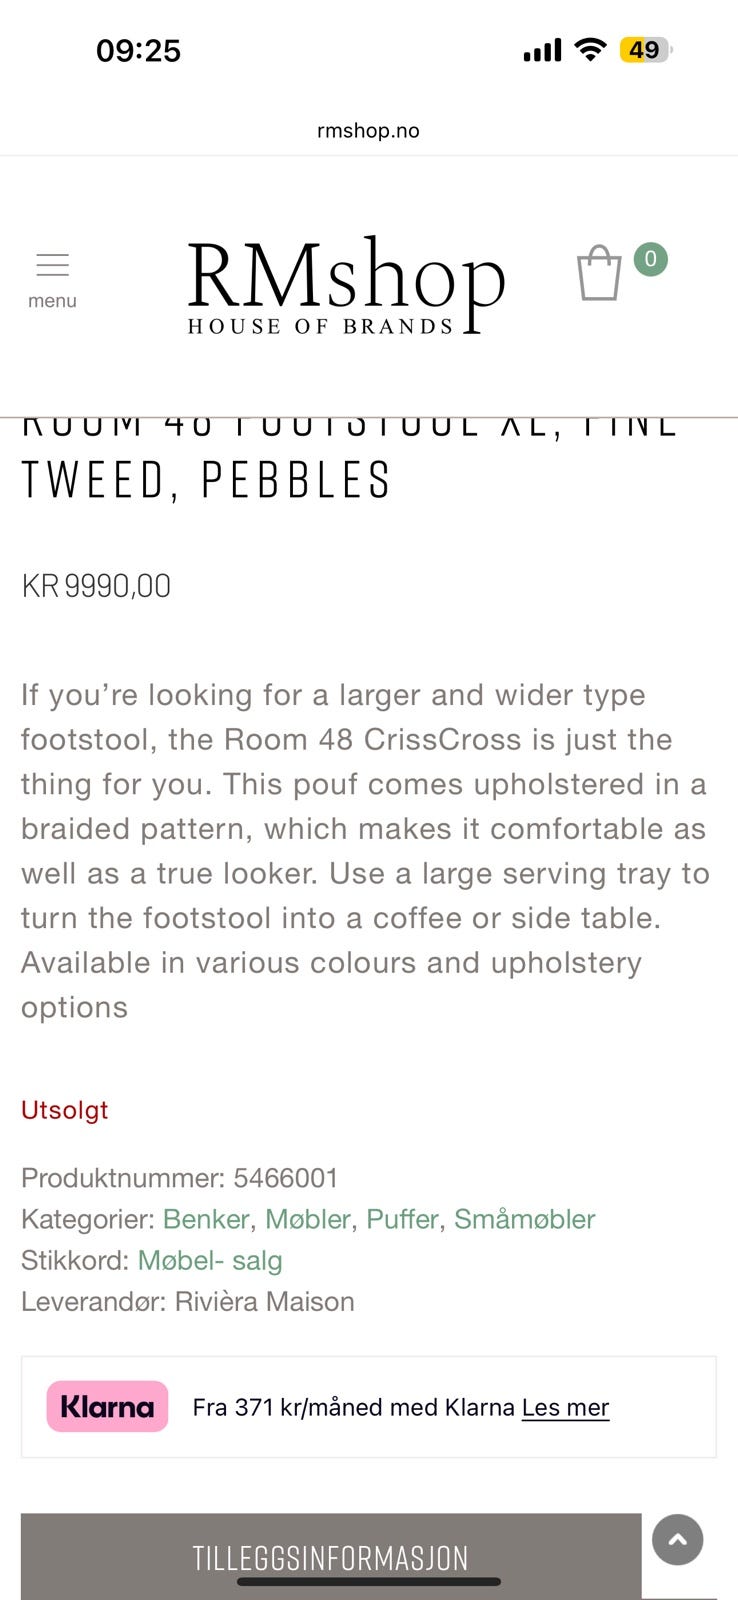Open the shopping bag cart
The height and width of the screenshot is (1600, 738).
click(x=599, y=273)
